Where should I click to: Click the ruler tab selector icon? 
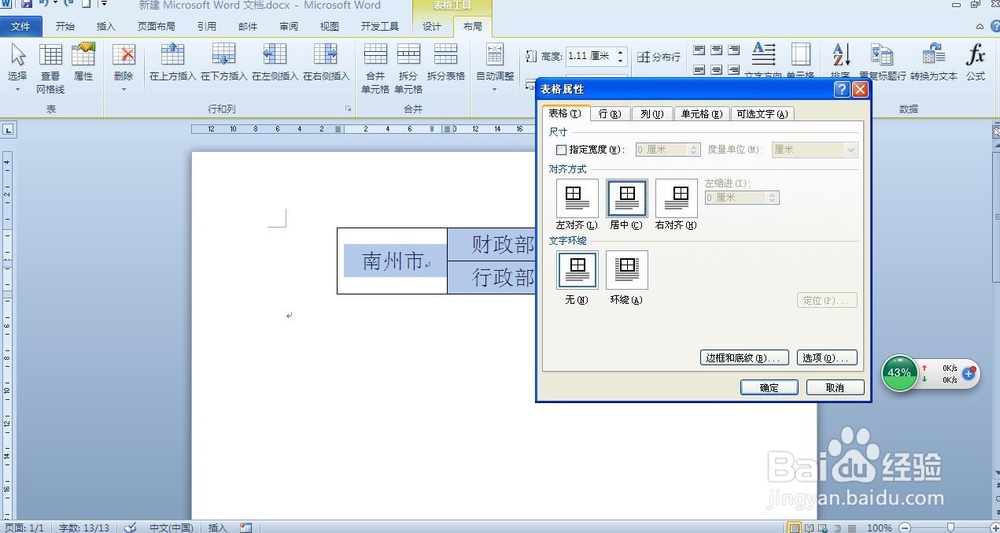coord(8,129)
